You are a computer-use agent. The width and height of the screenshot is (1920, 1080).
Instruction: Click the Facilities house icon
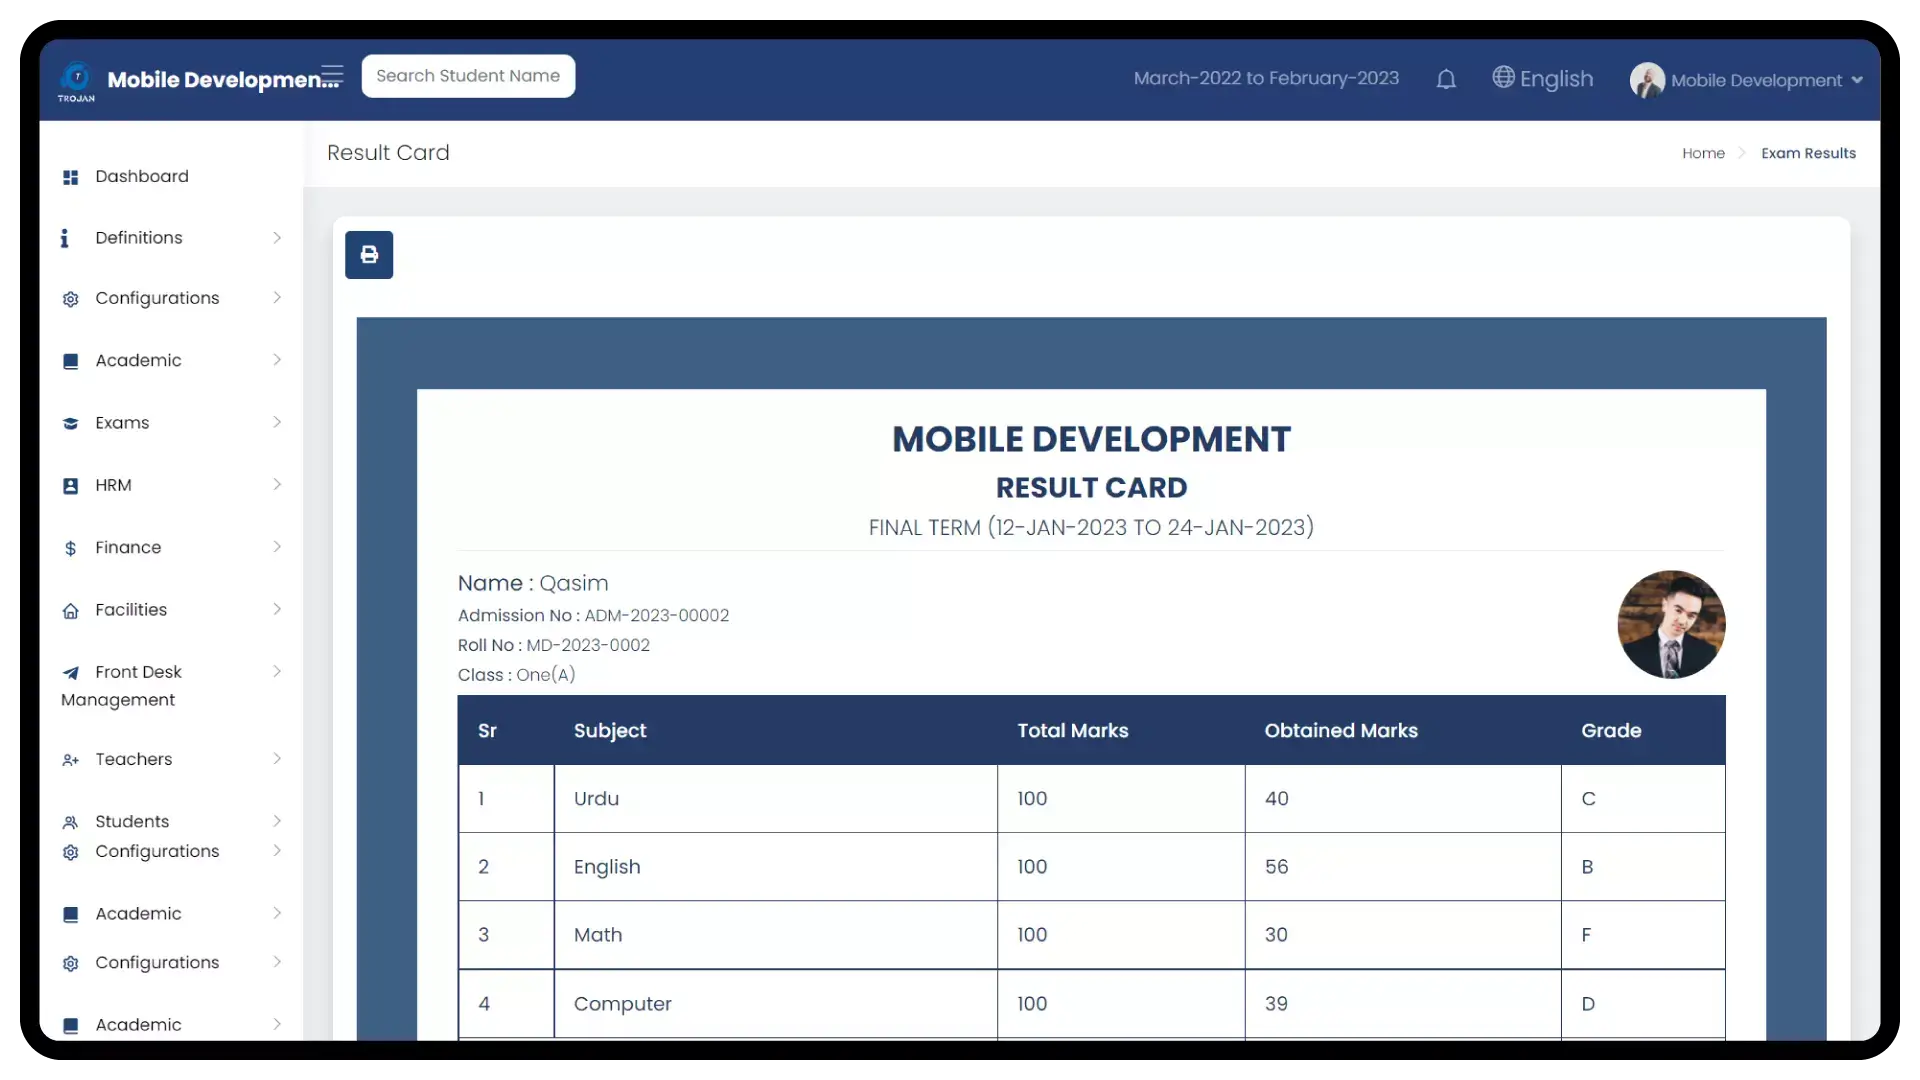70,610
